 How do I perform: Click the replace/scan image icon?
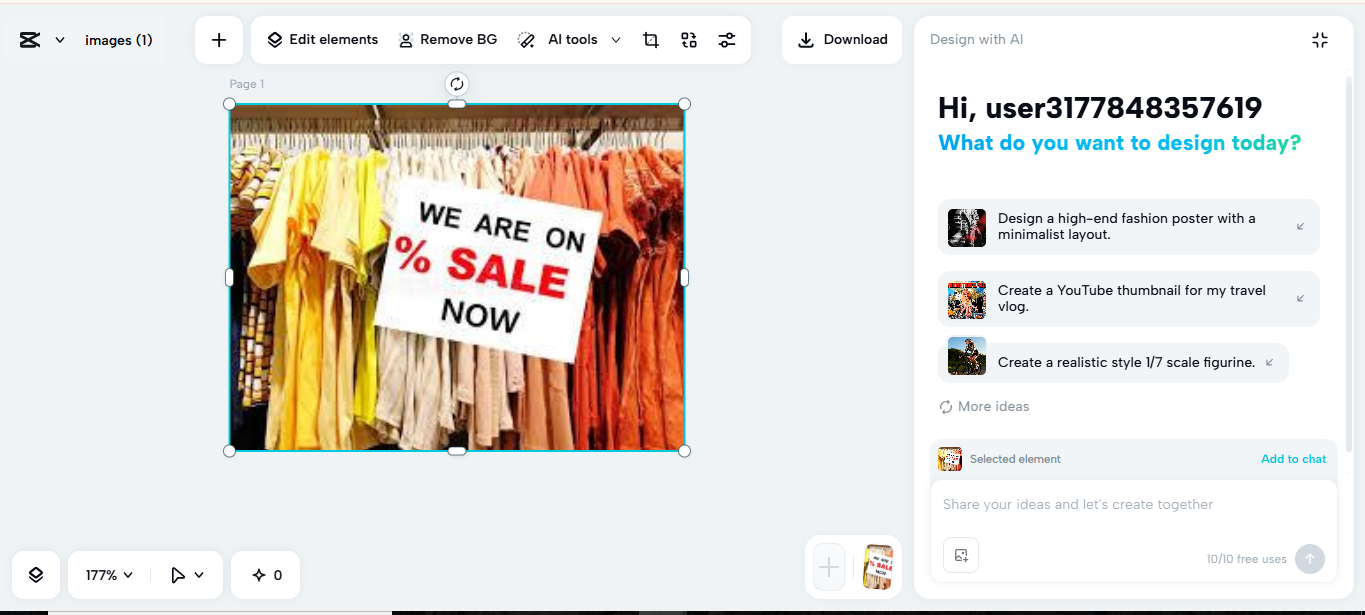pyautogui.click(x=689, y=40)
